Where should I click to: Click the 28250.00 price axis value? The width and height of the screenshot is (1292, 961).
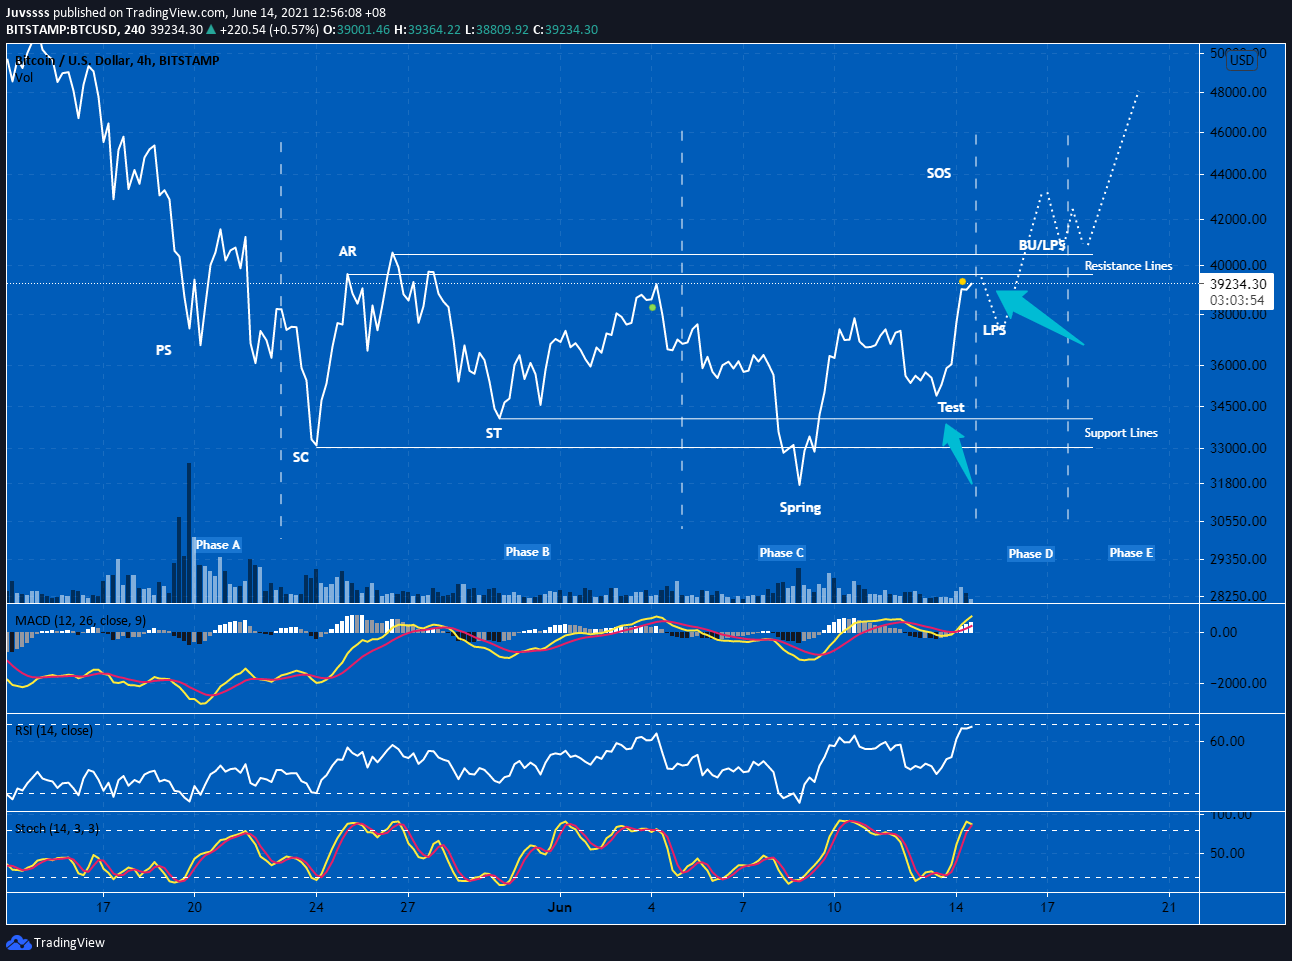tap(1238, 596)
